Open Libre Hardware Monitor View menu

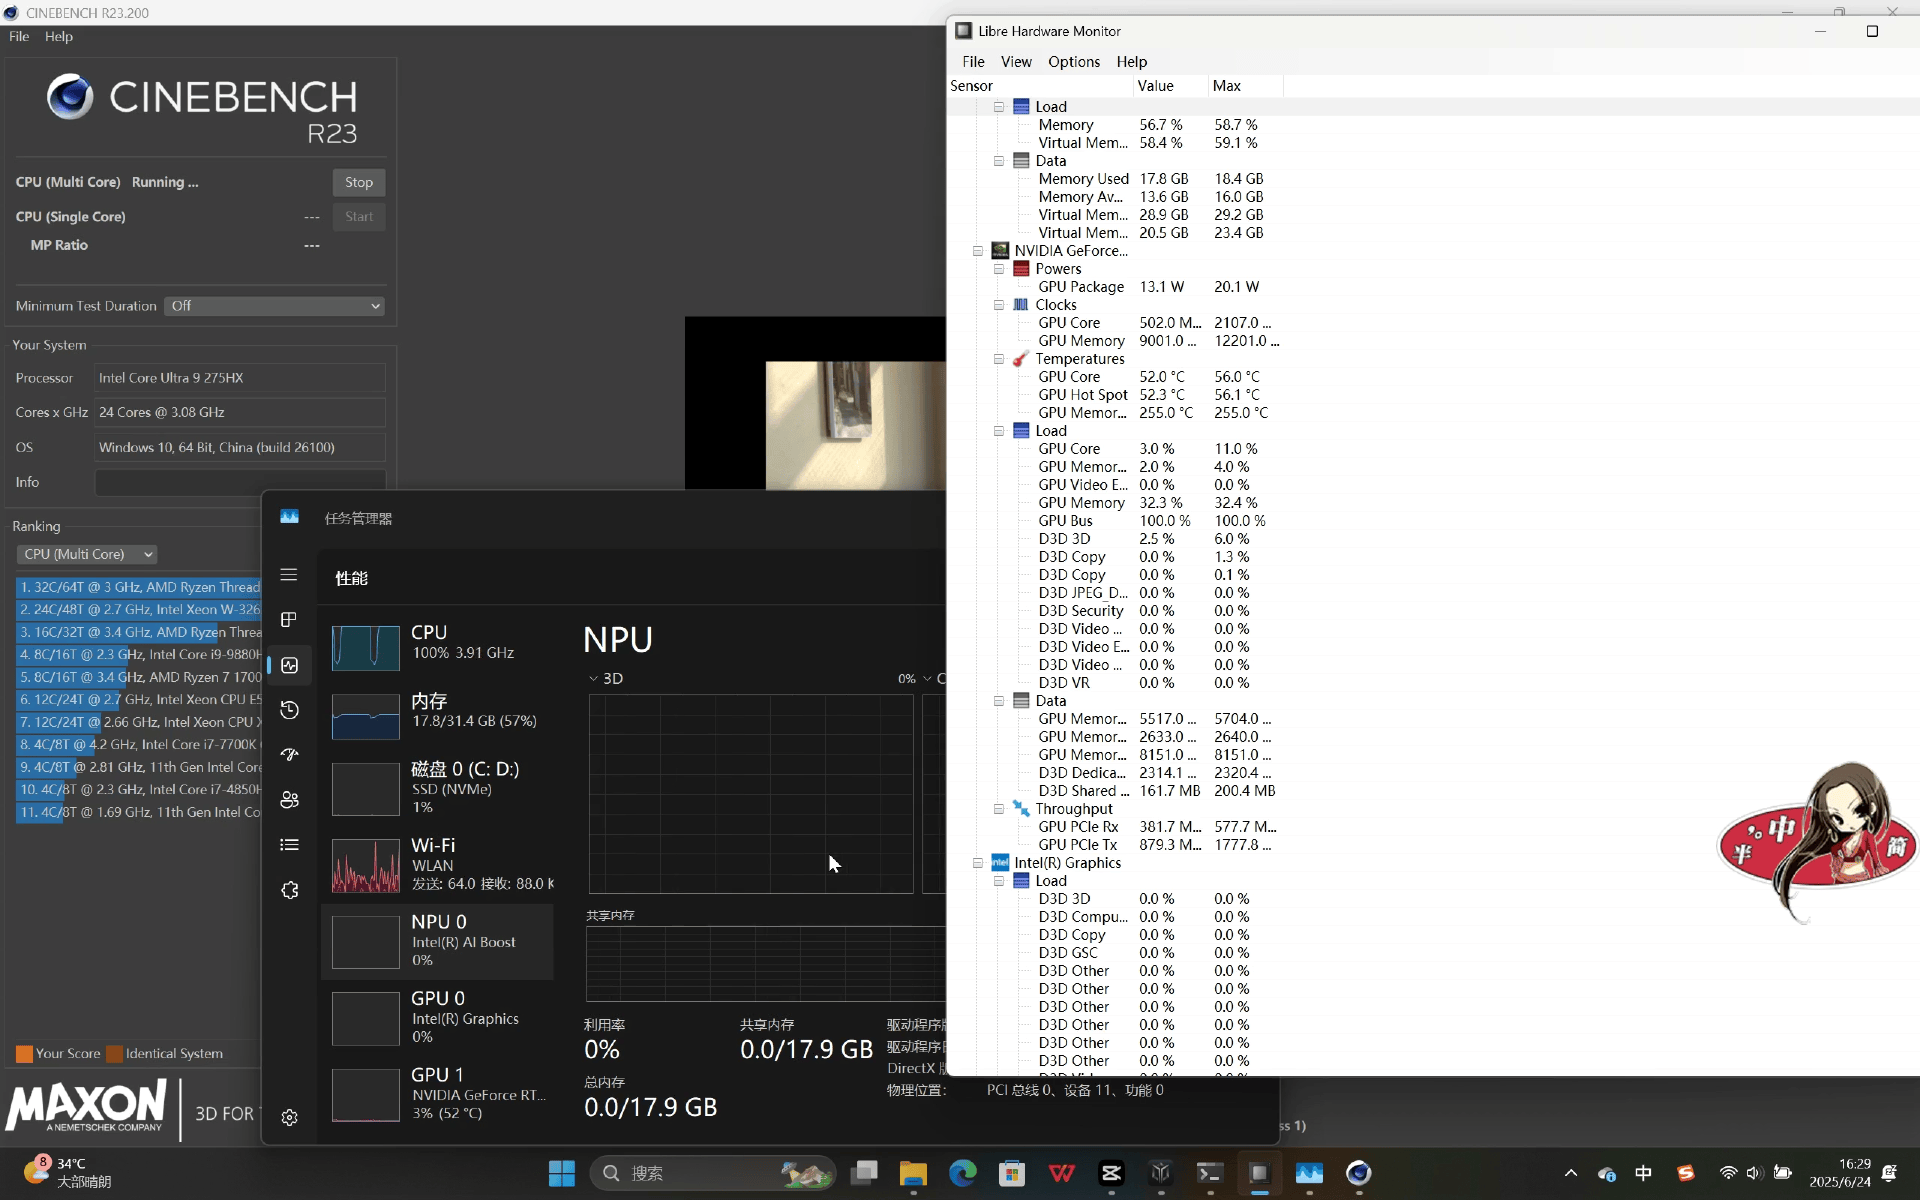point(1016,61)
